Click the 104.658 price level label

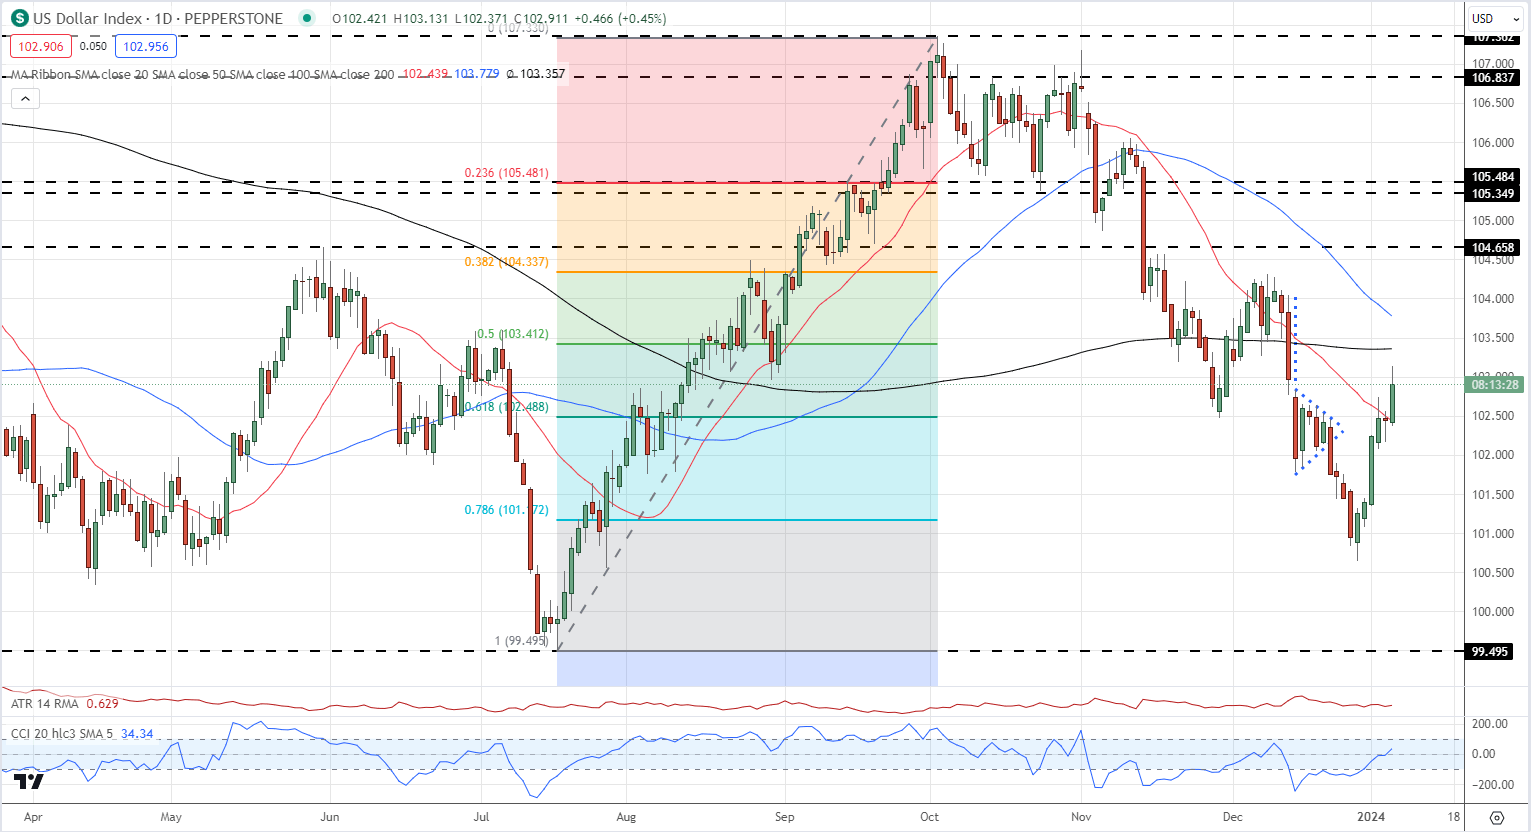pos(1493,247)
